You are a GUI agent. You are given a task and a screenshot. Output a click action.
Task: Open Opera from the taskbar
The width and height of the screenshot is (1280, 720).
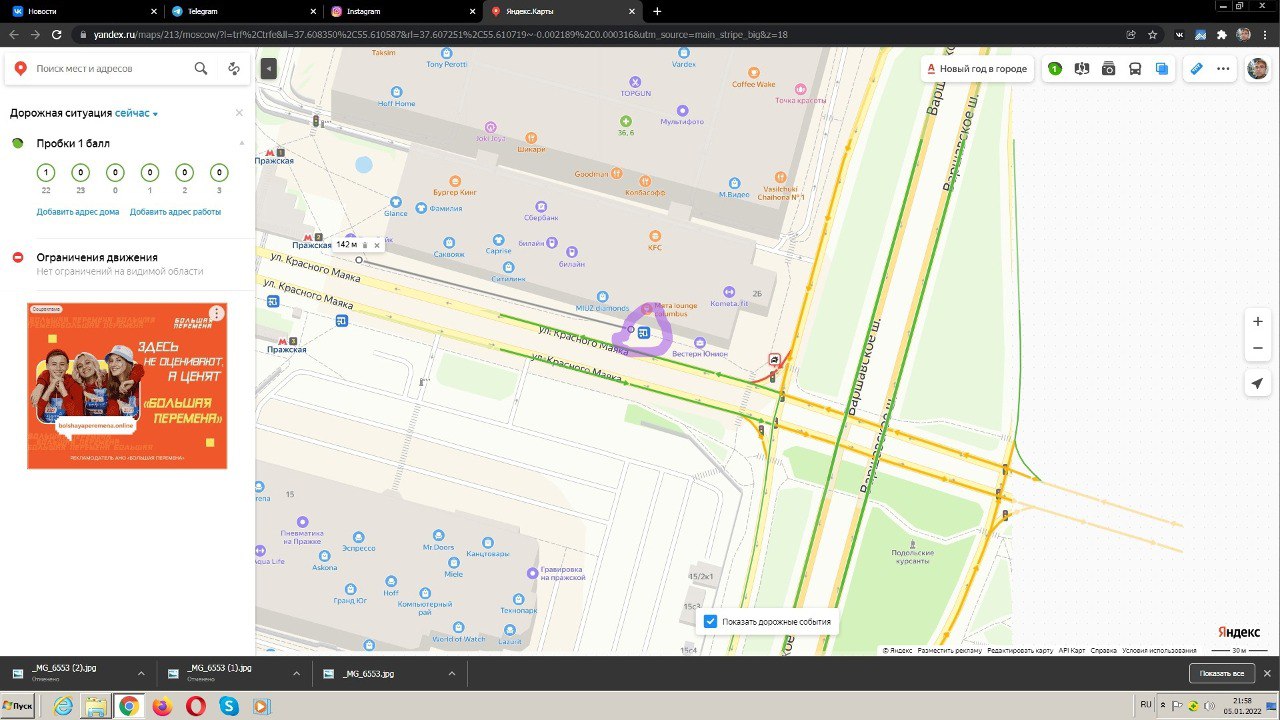point(195,706)
